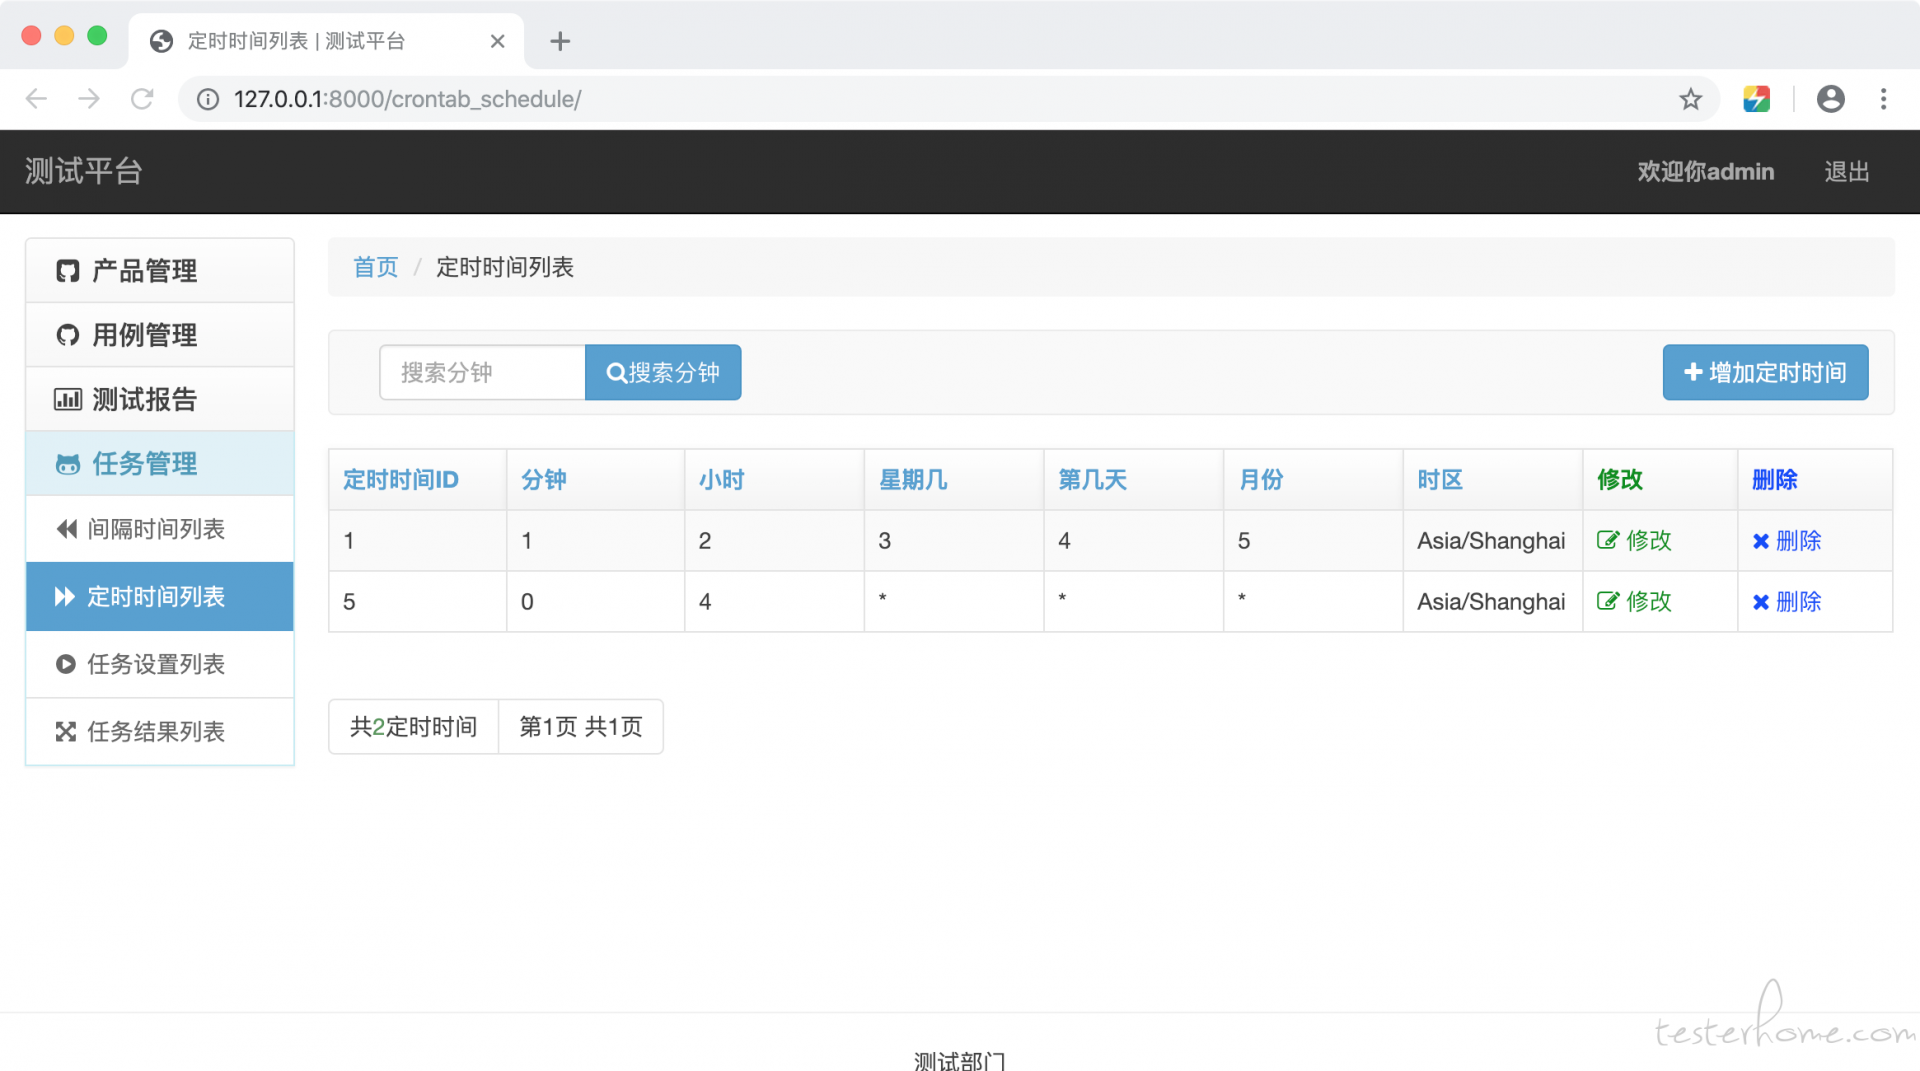This screenshot has width=1920, height=1071.
Task: Click the address bar URL
Action: pyautogui.click(x=407, y=99)
